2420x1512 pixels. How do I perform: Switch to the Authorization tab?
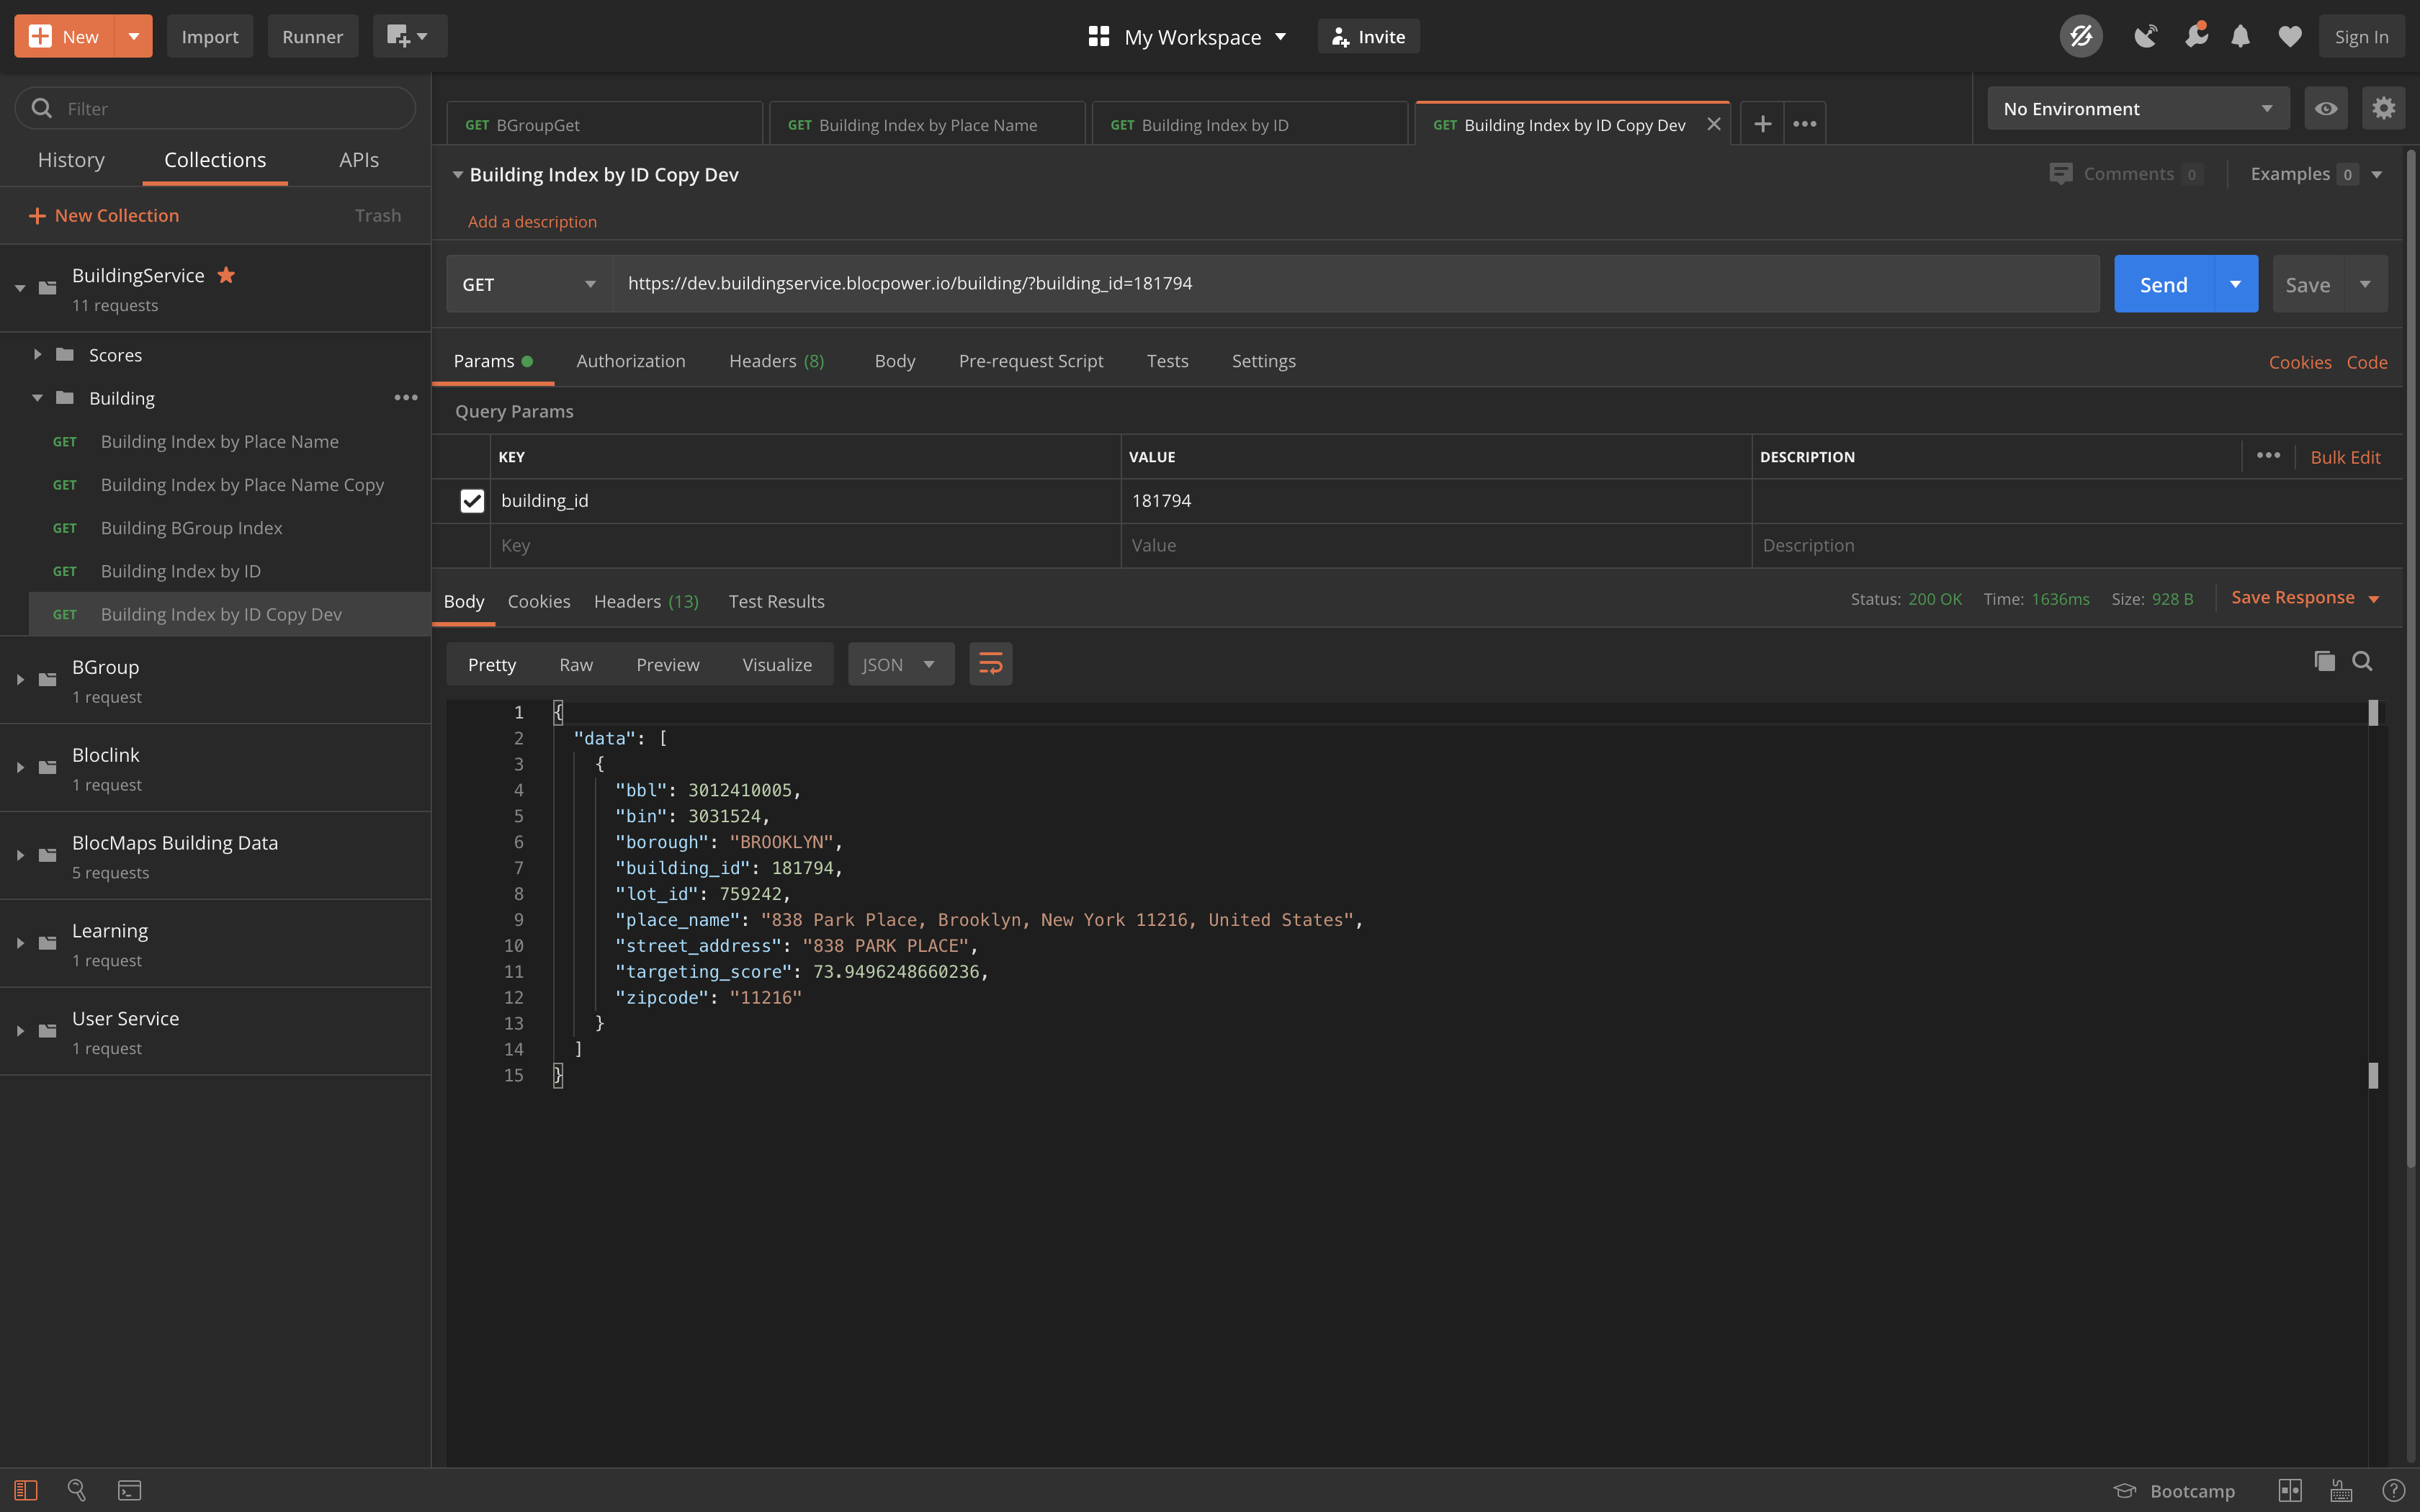[x=630, y=361]
